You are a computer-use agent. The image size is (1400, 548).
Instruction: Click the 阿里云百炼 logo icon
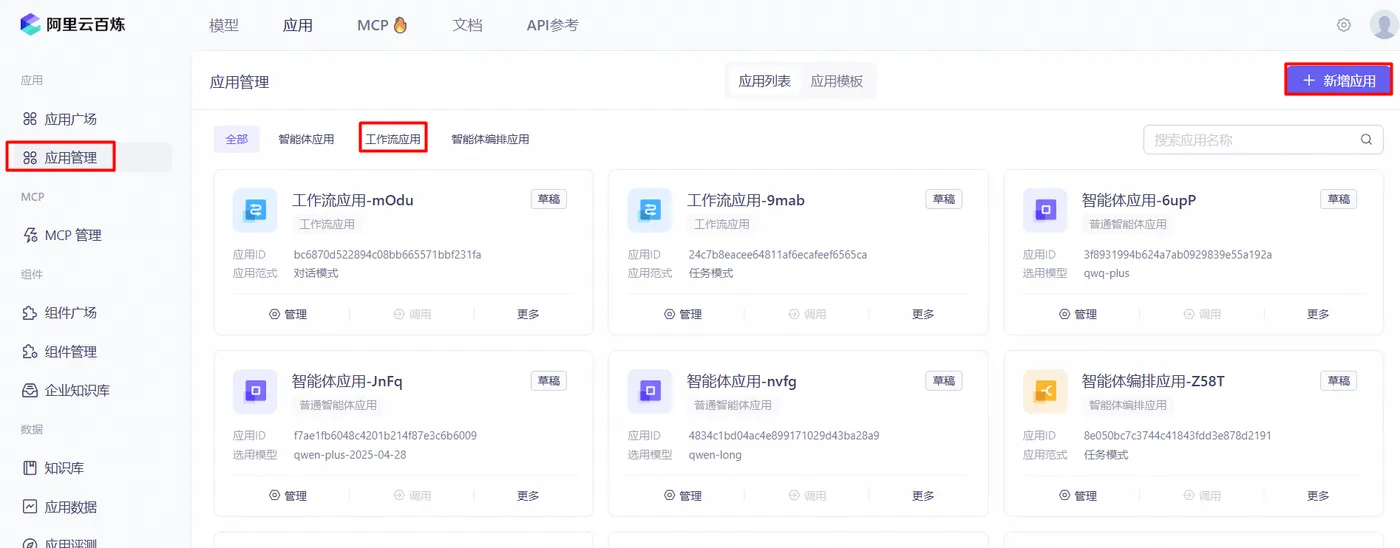(x=30, y=25)
